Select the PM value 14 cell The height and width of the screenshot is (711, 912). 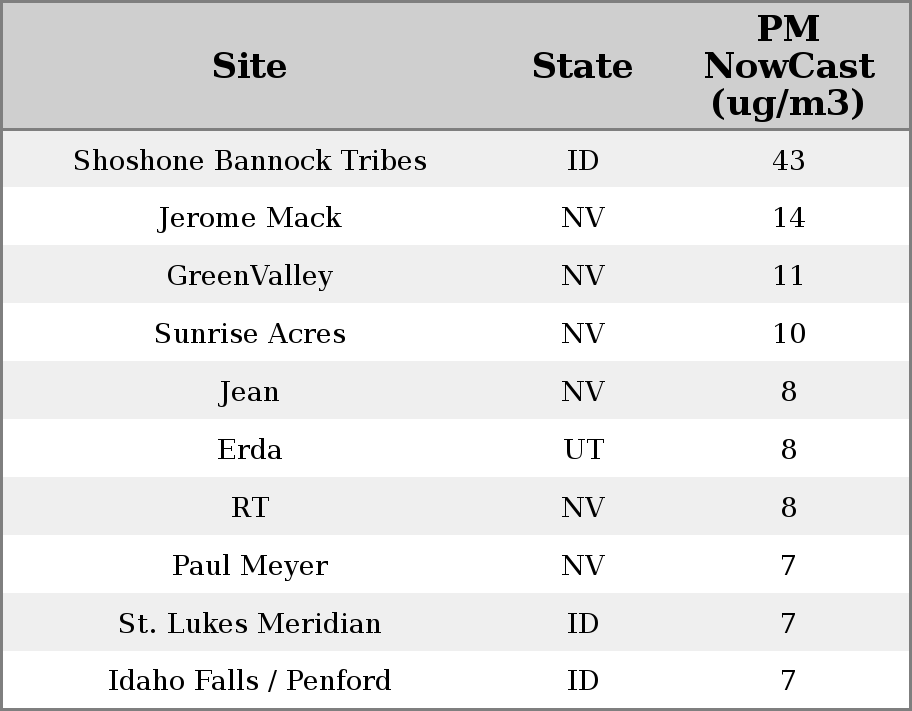pyautogui.click(x=788, y=218)
